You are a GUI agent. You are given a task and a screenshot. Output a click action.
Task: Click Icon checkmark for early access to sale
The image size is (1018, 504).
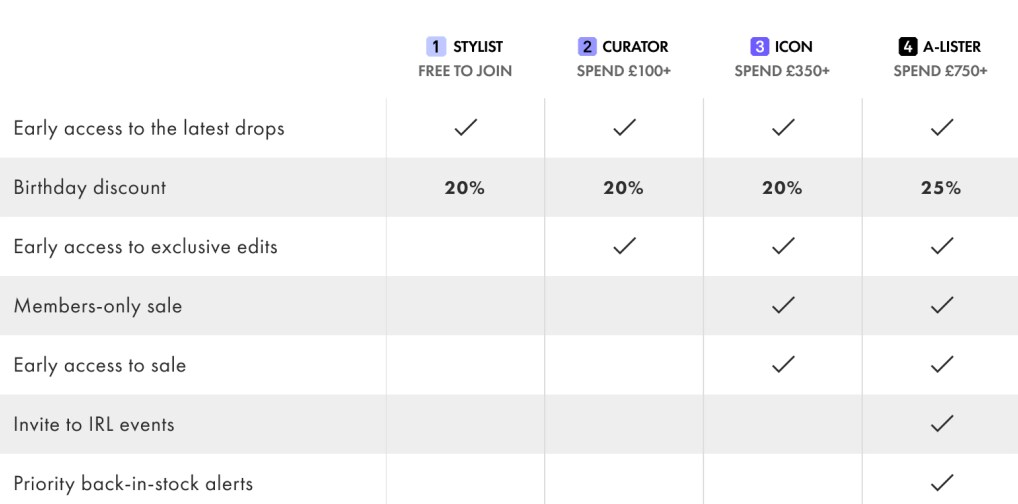click(x=783, y=365)
